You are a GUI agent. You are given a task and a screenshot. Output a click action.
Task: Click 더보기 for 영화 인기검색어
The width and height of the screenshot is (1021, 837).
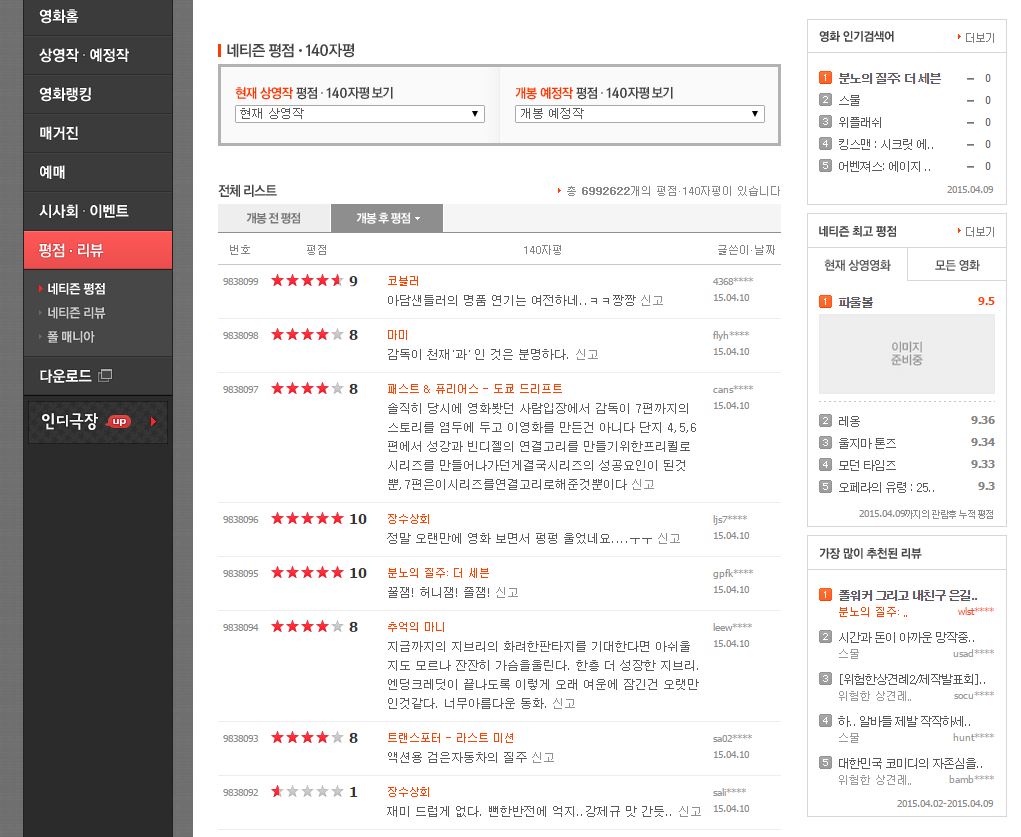[x=977, y=38]
